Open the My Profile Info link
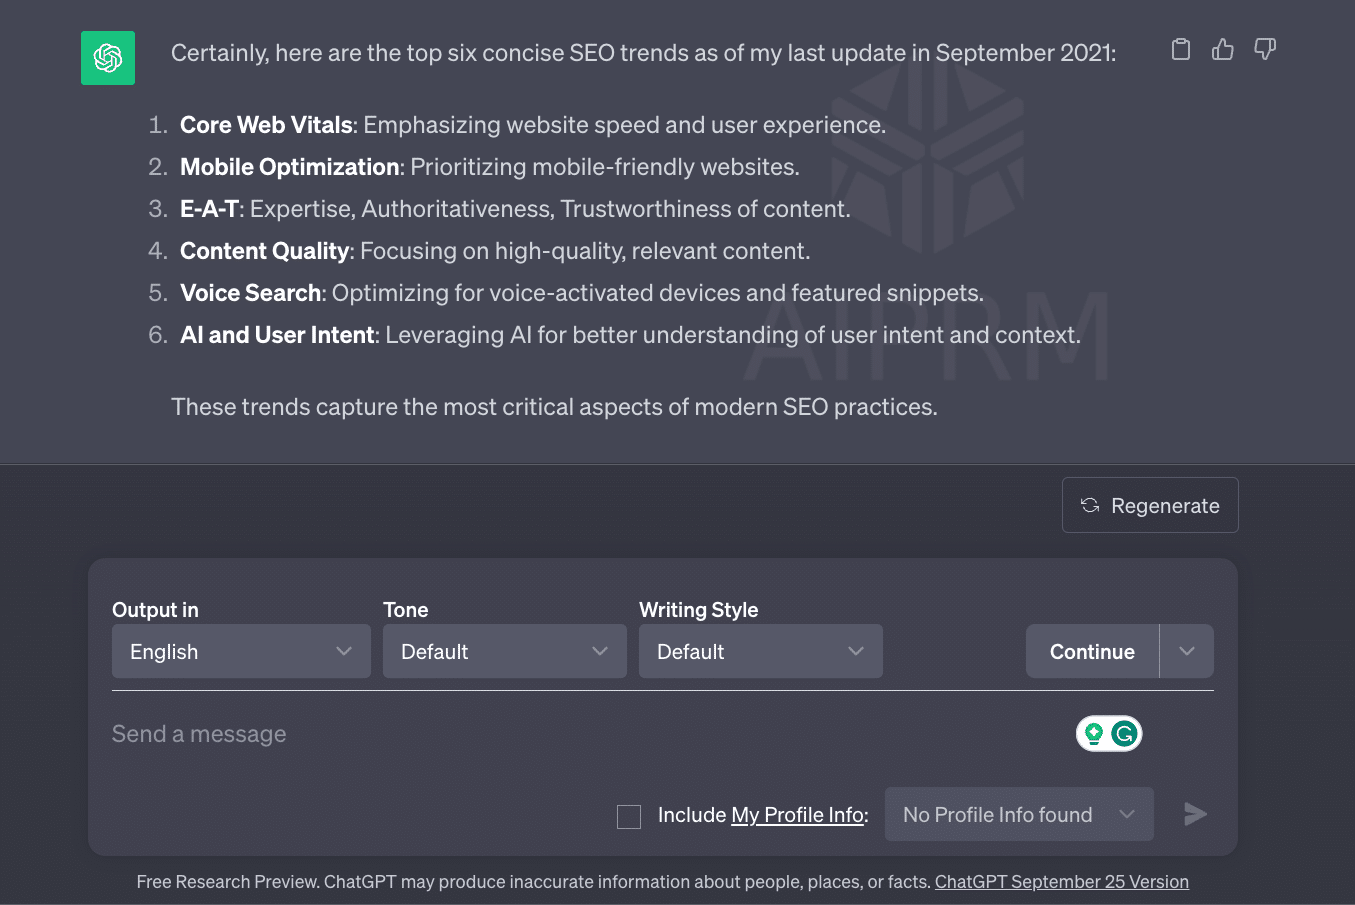The width and height of the screenshot is (1355, 905). (x=797, y=815)
